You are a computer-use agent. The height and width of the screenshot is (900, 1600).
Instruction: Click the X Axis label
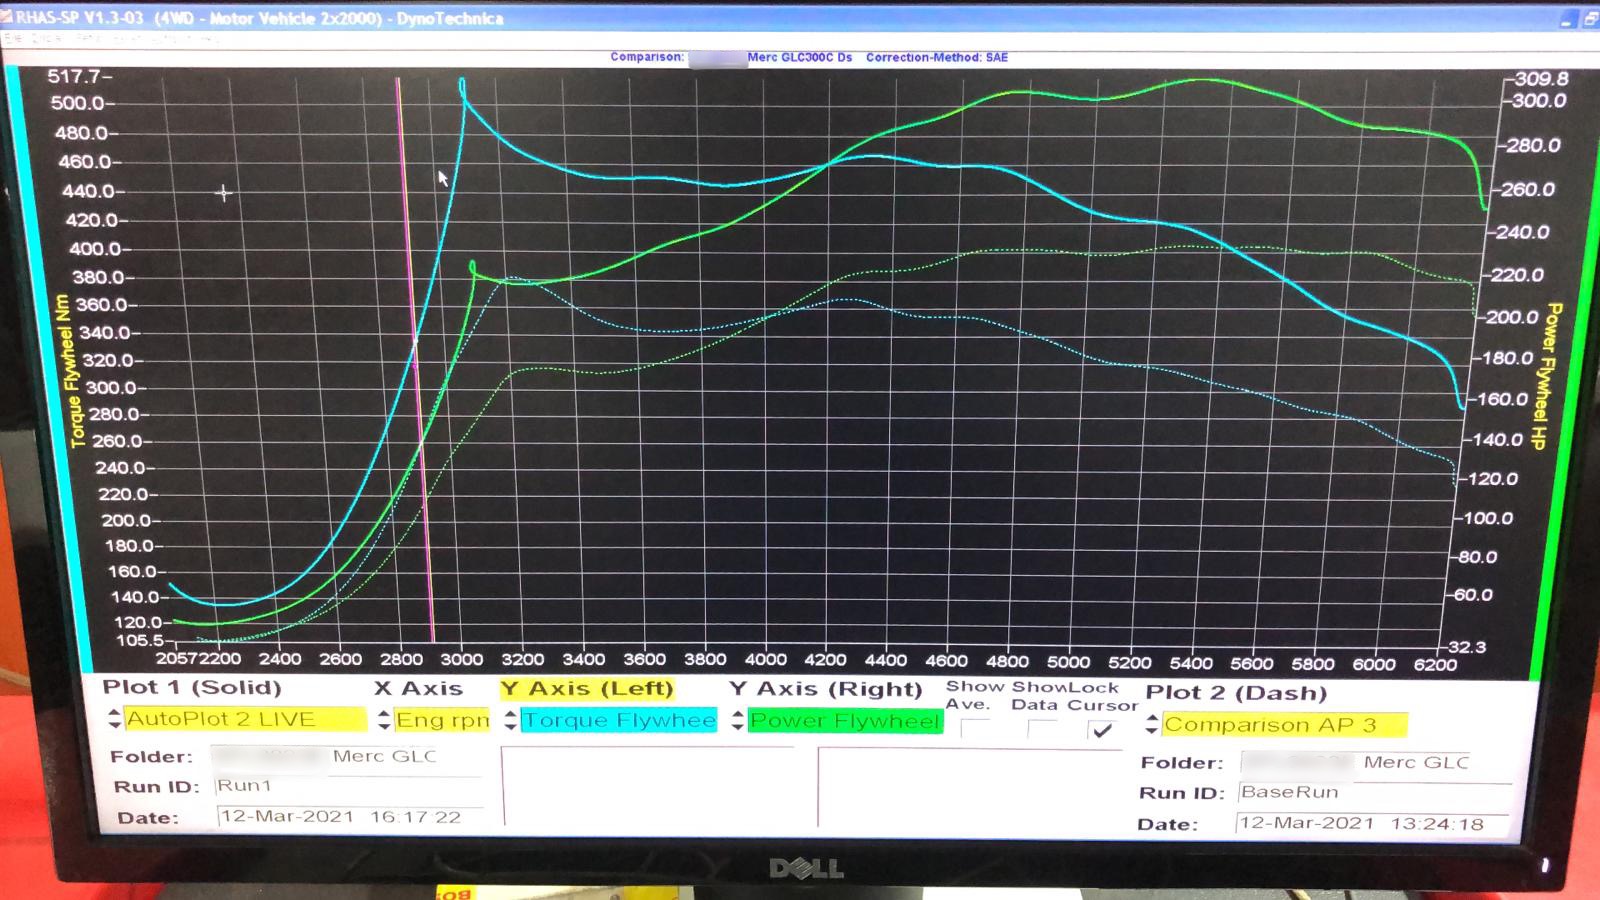click(418, 689)
